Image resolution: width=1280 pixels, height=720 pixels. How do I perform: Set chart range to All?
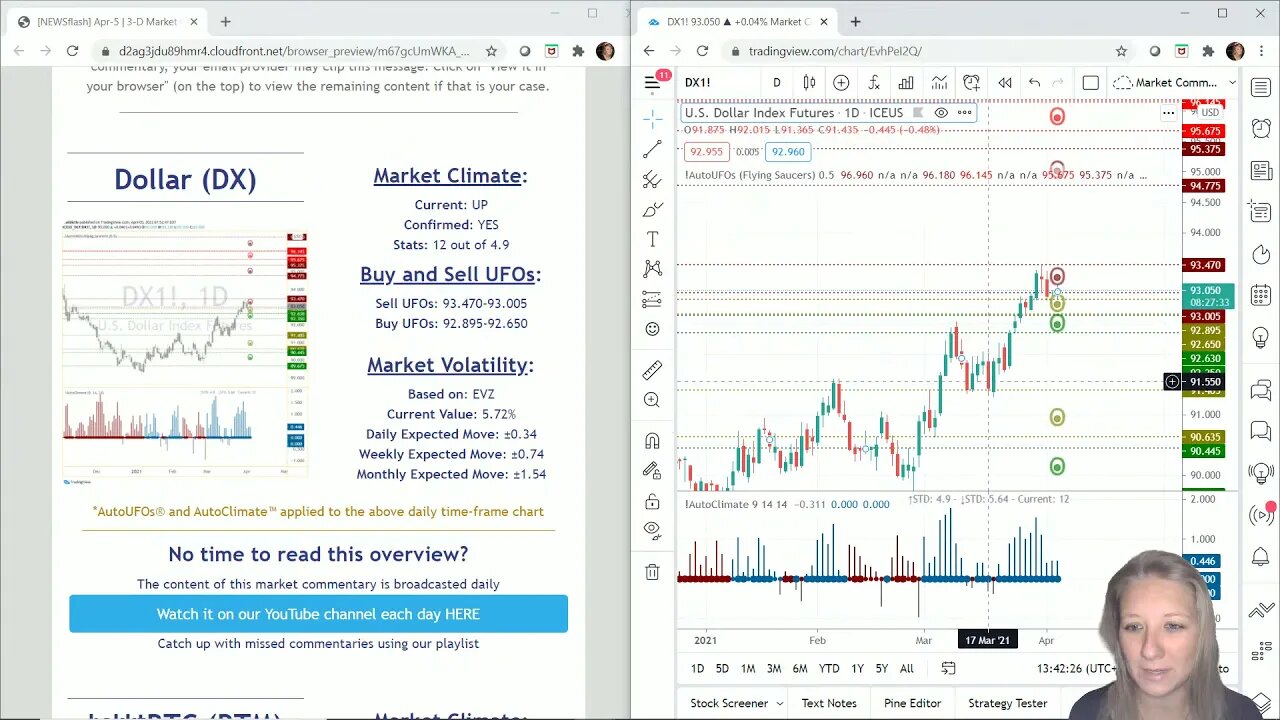pos(906,668)
